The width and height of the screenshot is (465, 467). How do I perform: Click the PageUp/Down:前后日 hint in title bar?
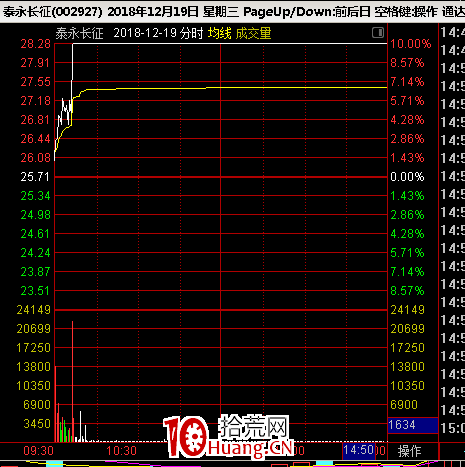click(x=307, y=12)
